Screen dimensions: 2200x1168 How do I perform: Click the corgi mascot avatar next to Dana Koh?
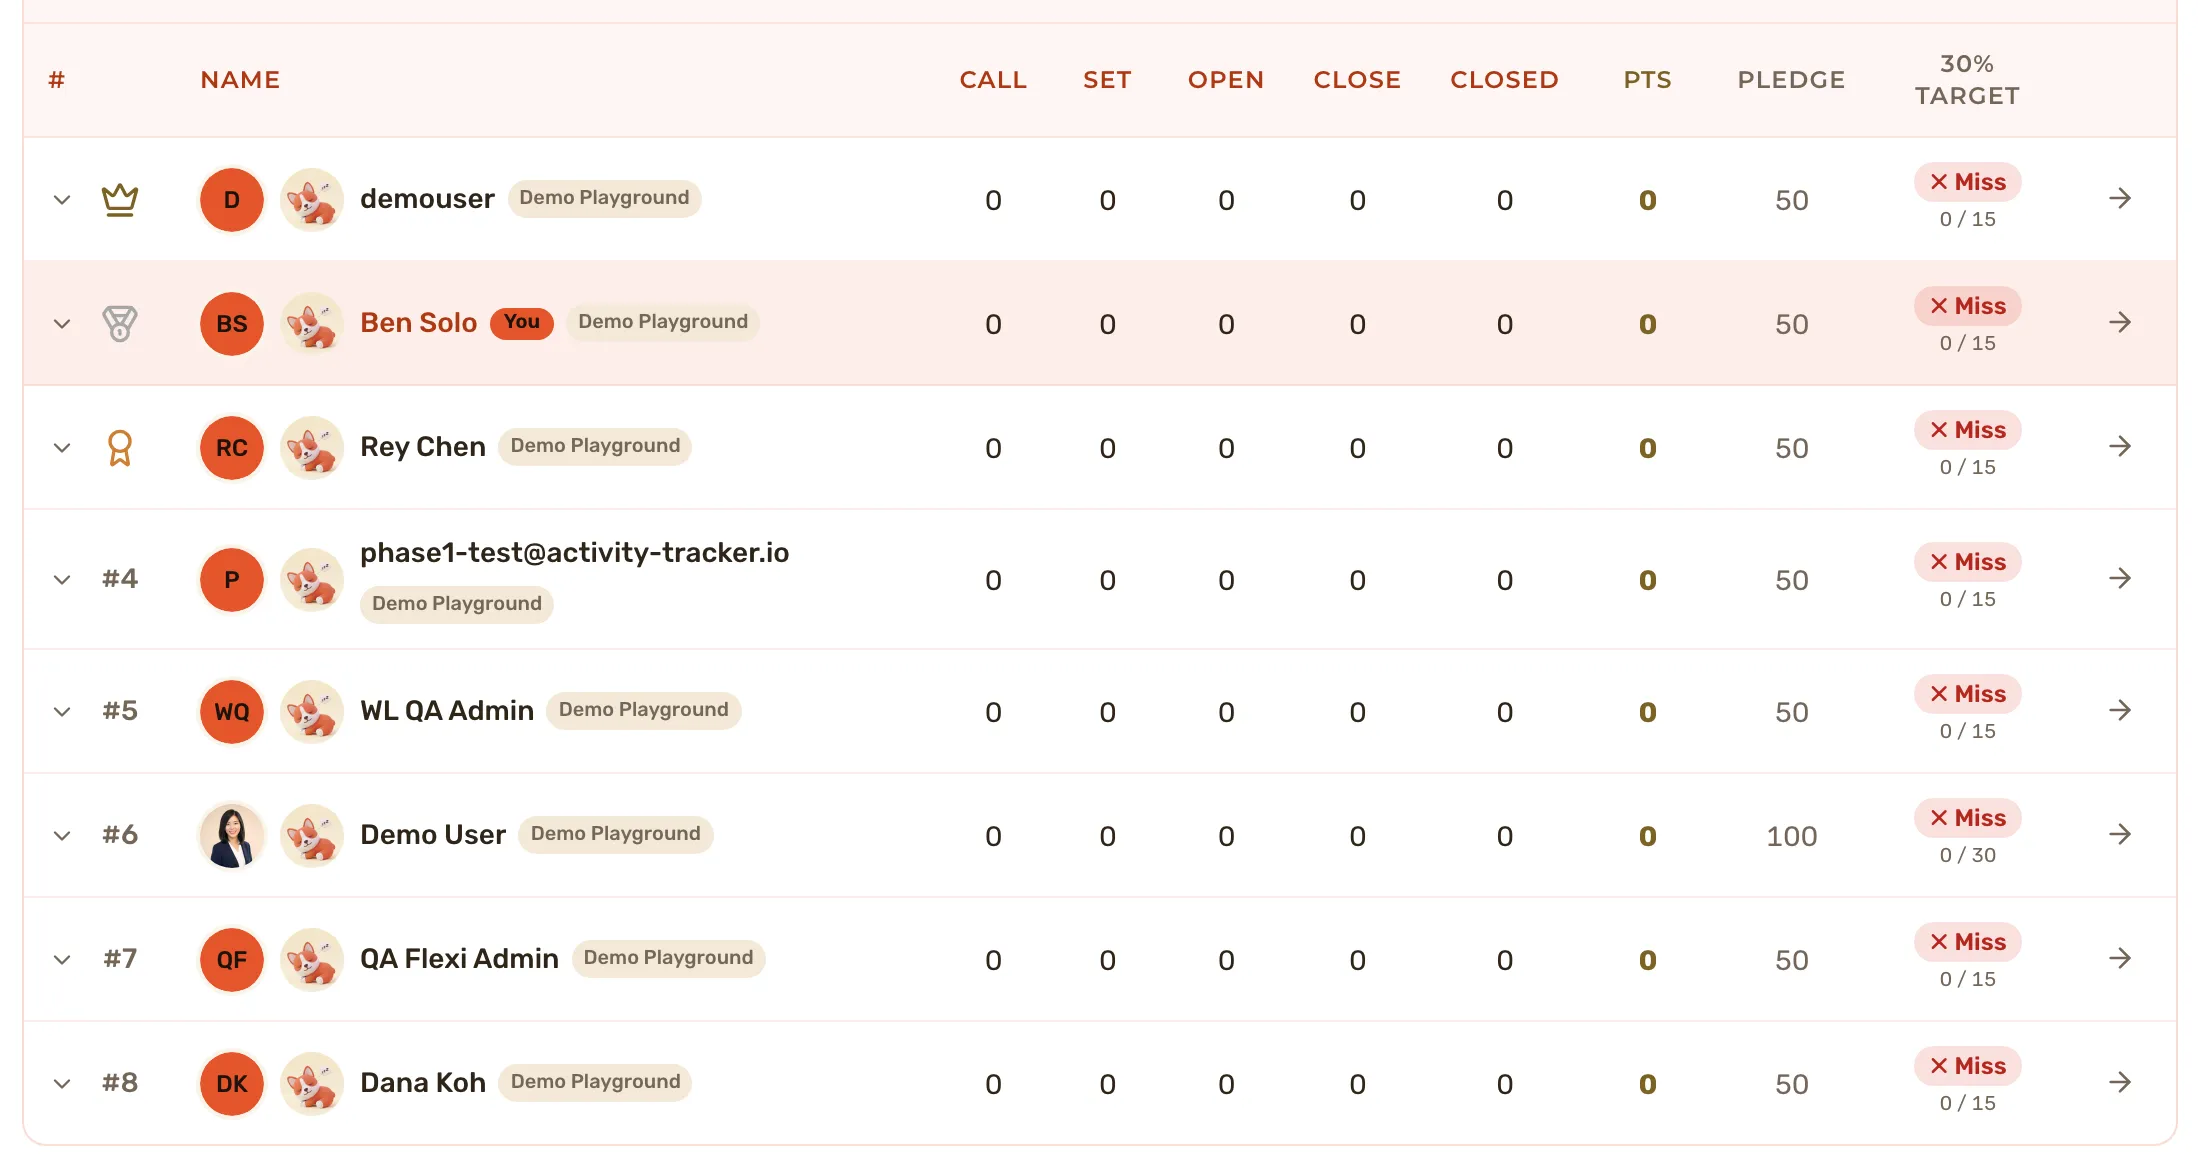tap(312, 1084)
